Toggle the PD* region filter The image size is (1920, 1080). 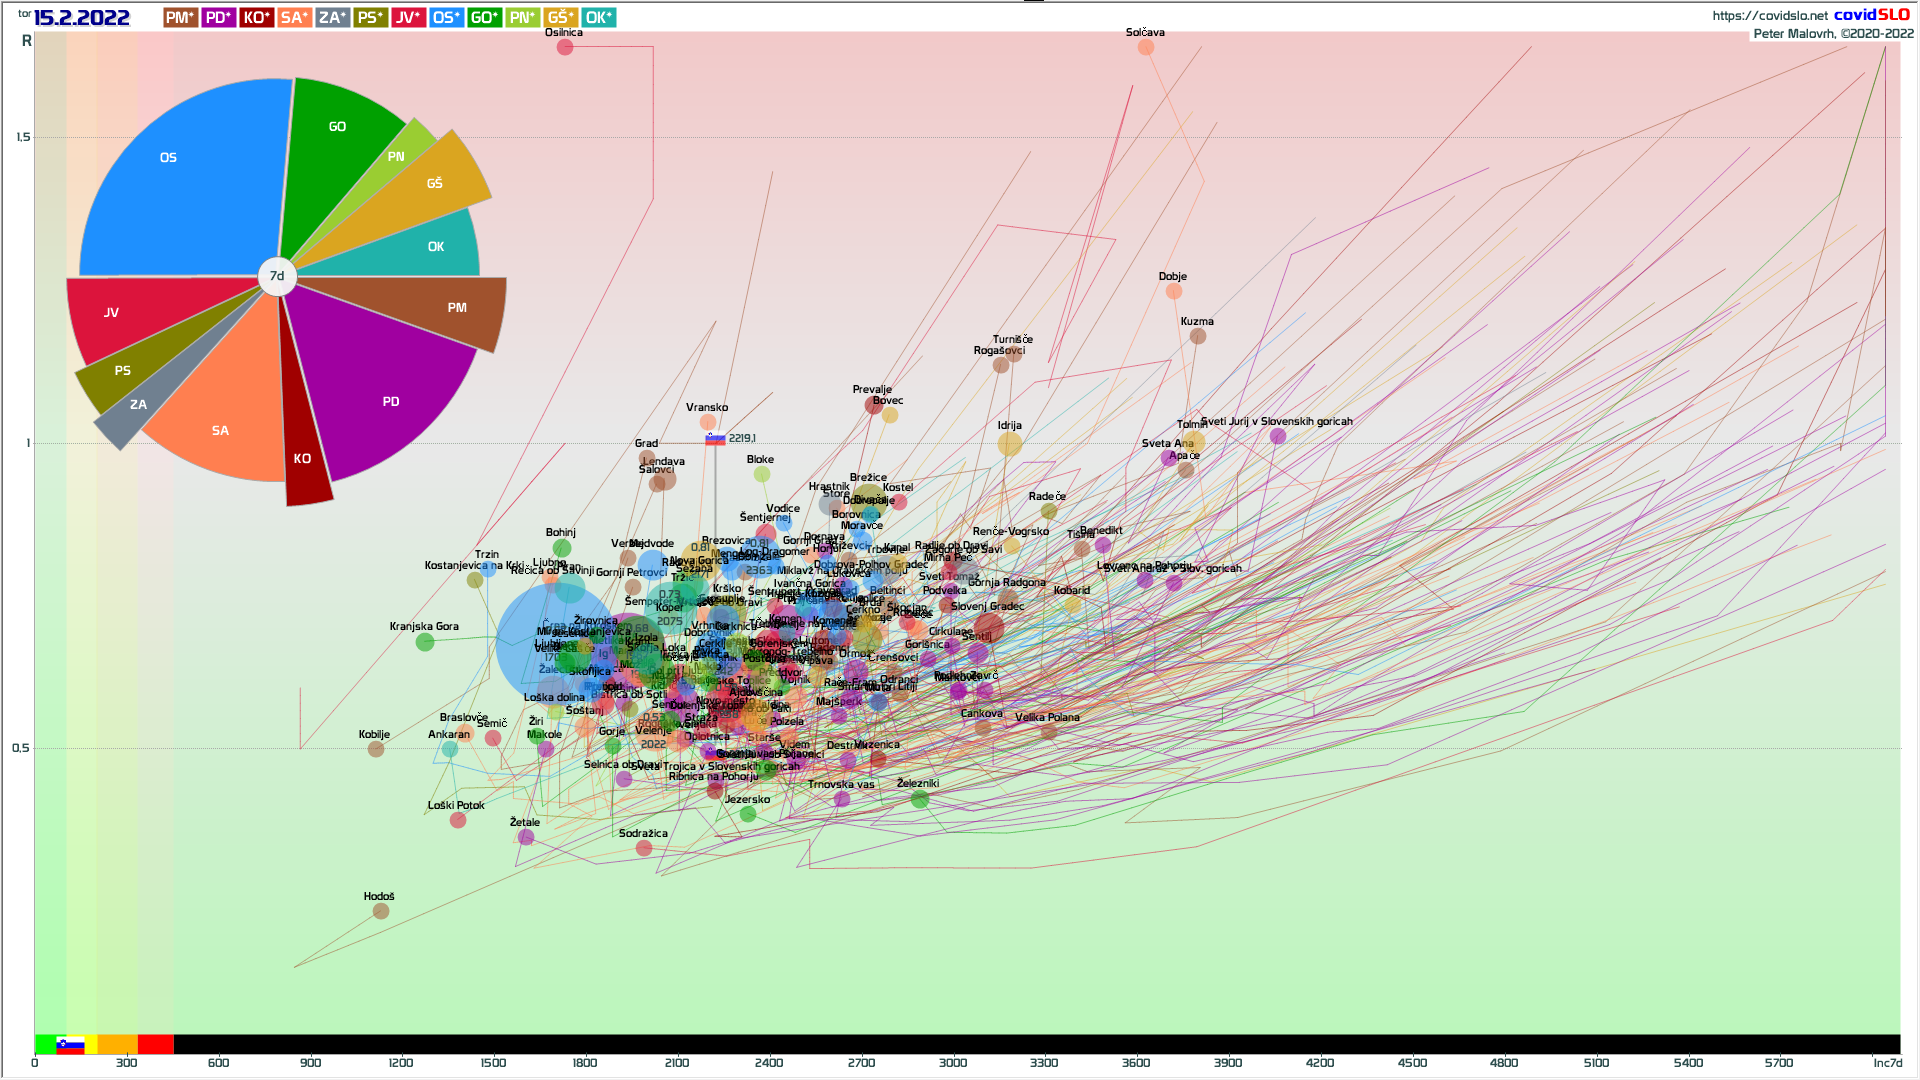pyautogui.click(x=218, y=18)
